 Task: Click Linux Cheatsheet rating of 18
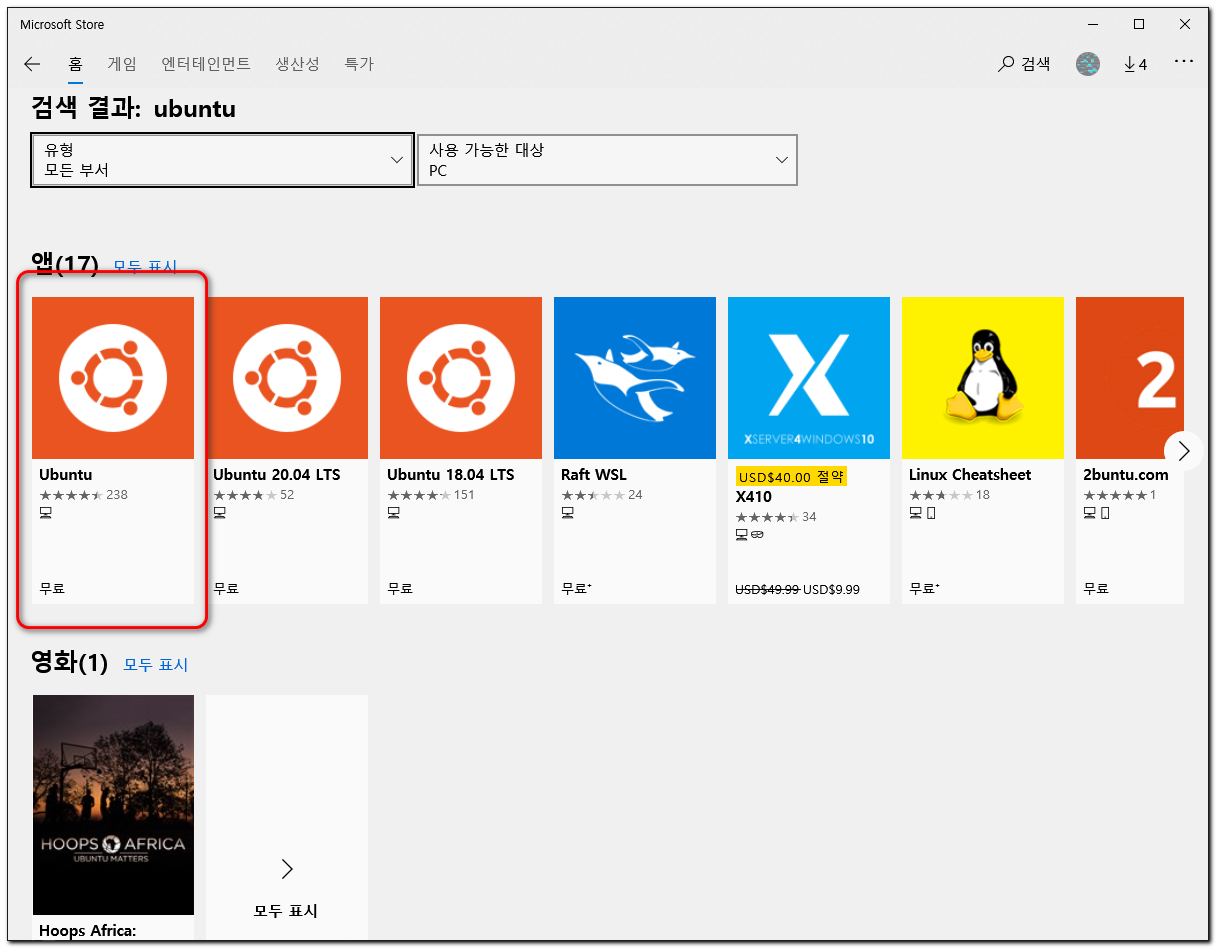click(x=949, y=495)
